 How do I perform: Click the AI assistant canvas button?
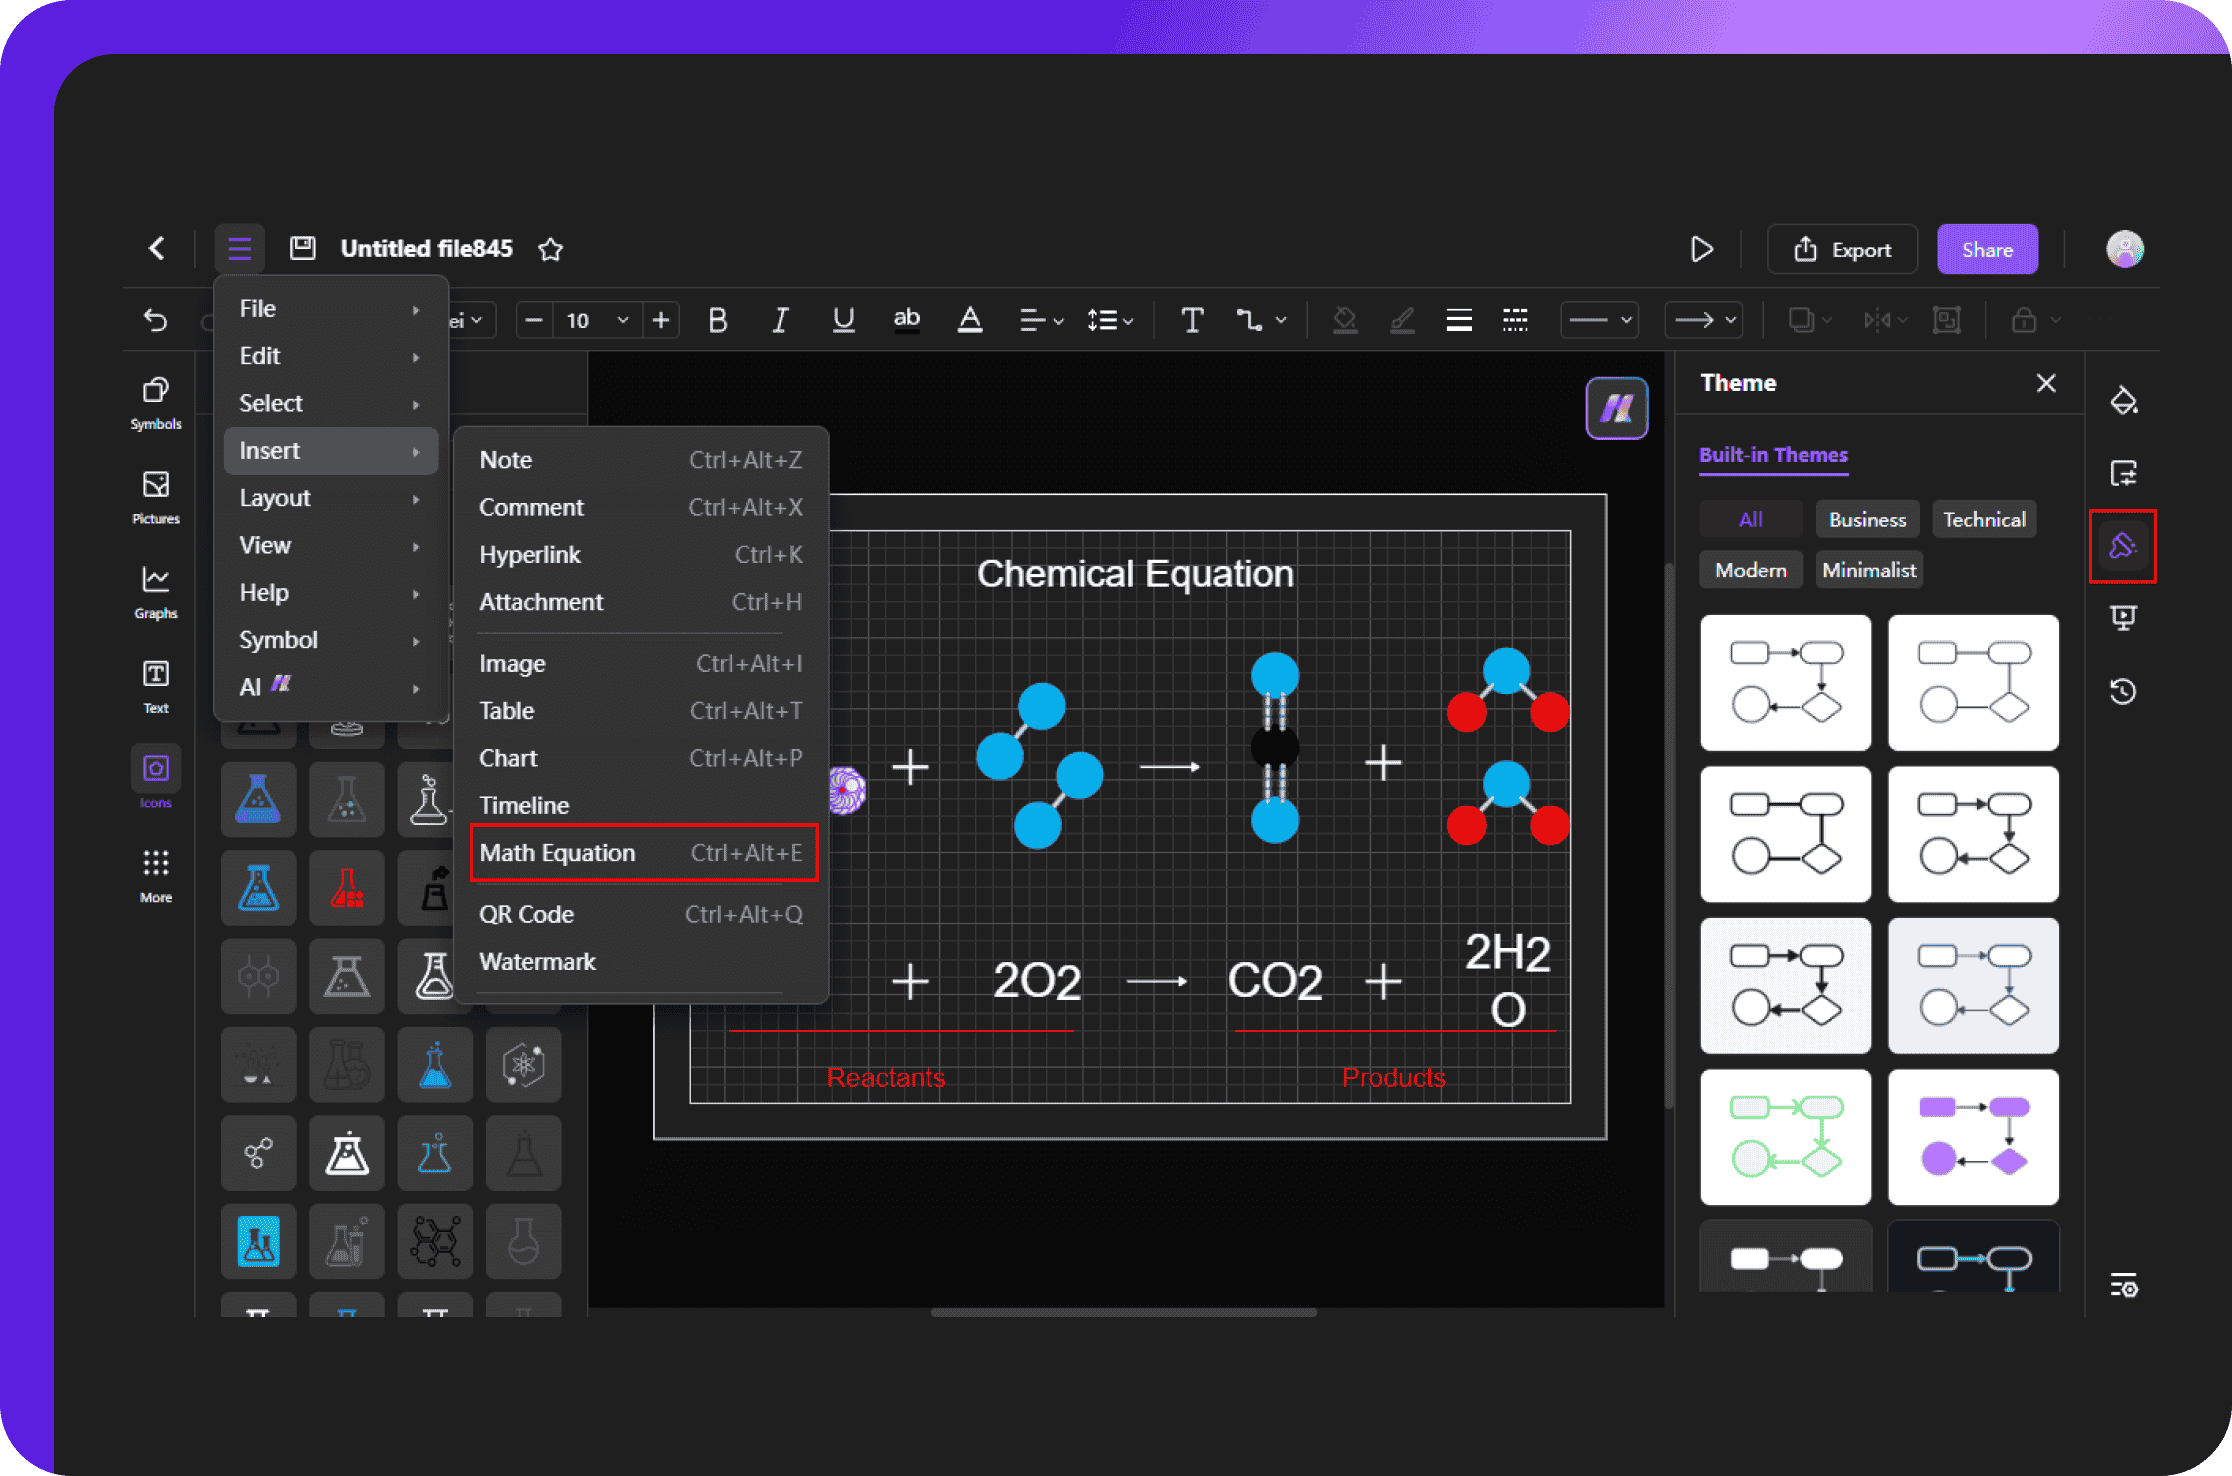coord(1617,408)
